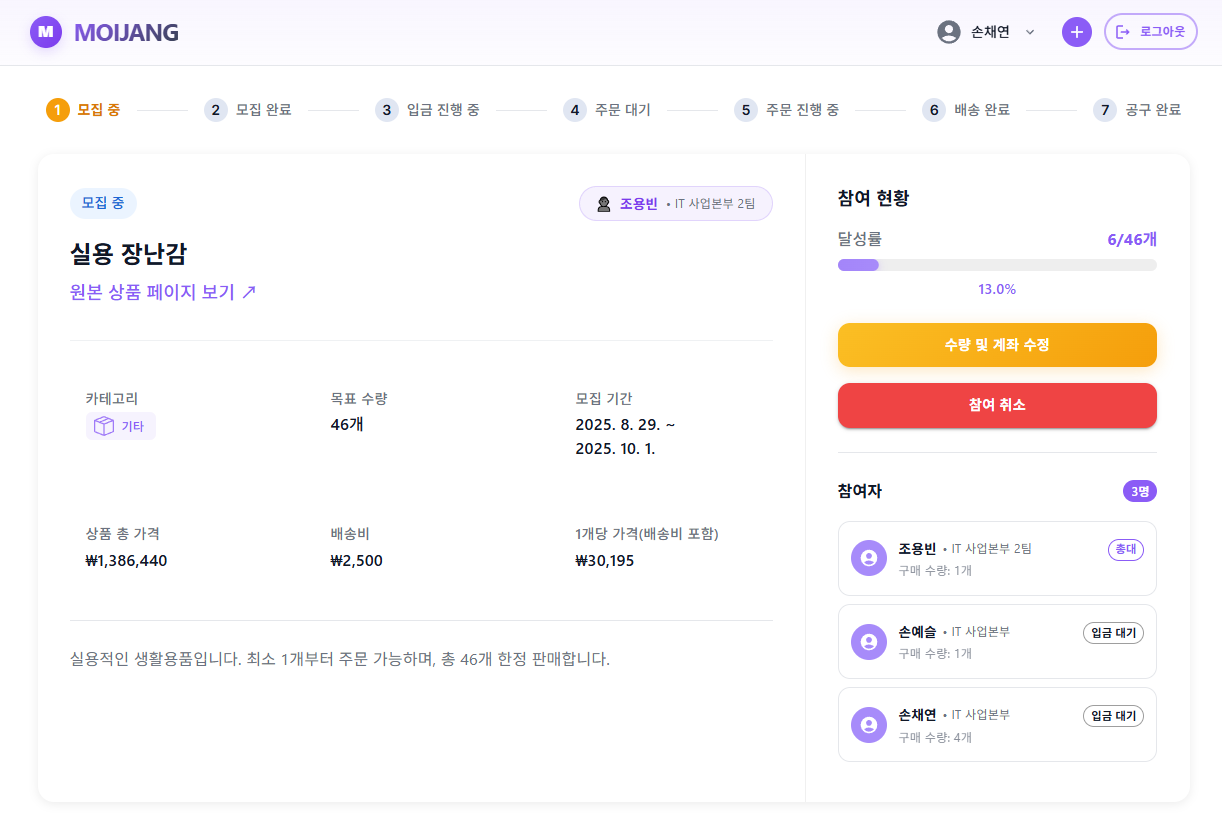Click the 수량 및 계좌 수정 button
Image resolution: width=1222 pixels, height=830 pixels.
point(997,345)
